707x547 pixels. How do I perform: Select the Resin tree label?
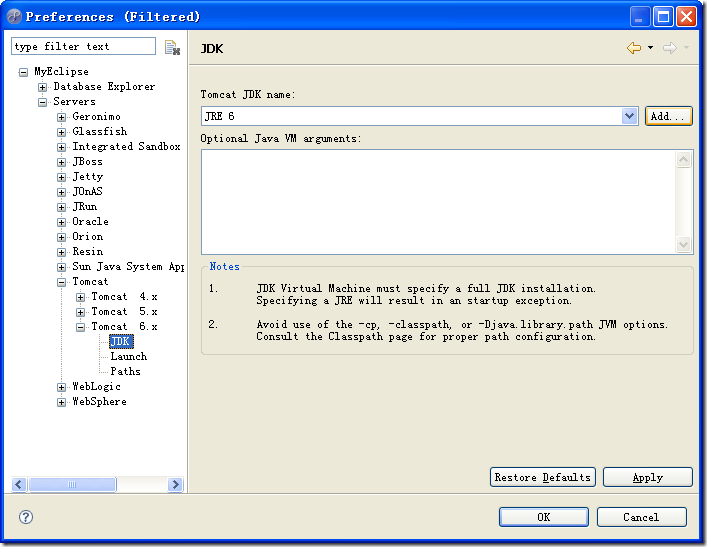[x=87, y=251]
